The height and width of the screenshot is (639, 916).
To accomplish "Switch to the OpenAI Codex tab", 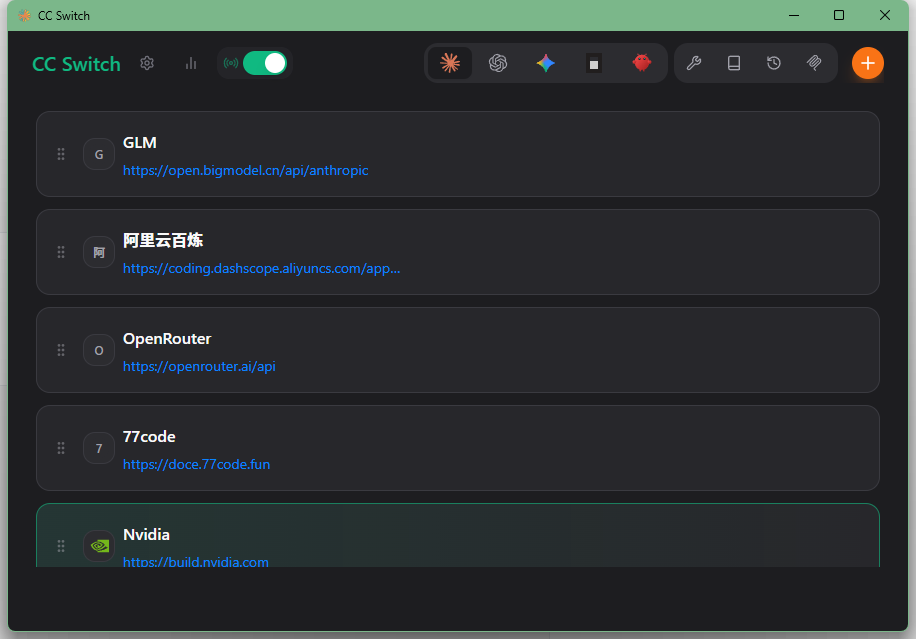I will [x=498, y=63].
